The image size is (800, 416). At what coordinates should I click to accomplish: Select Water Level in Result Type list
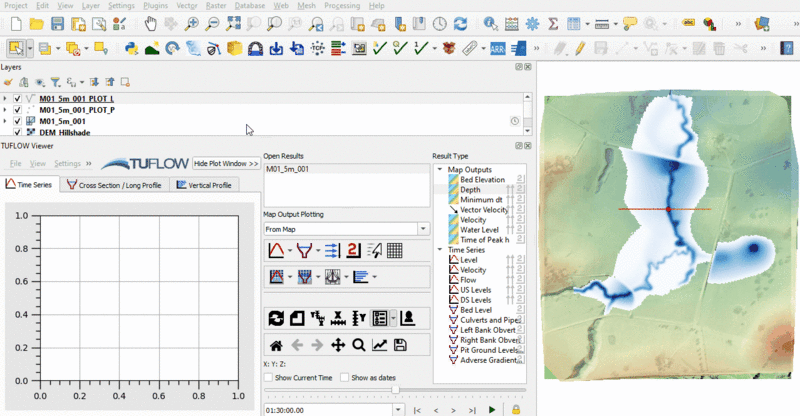[479, 229]
